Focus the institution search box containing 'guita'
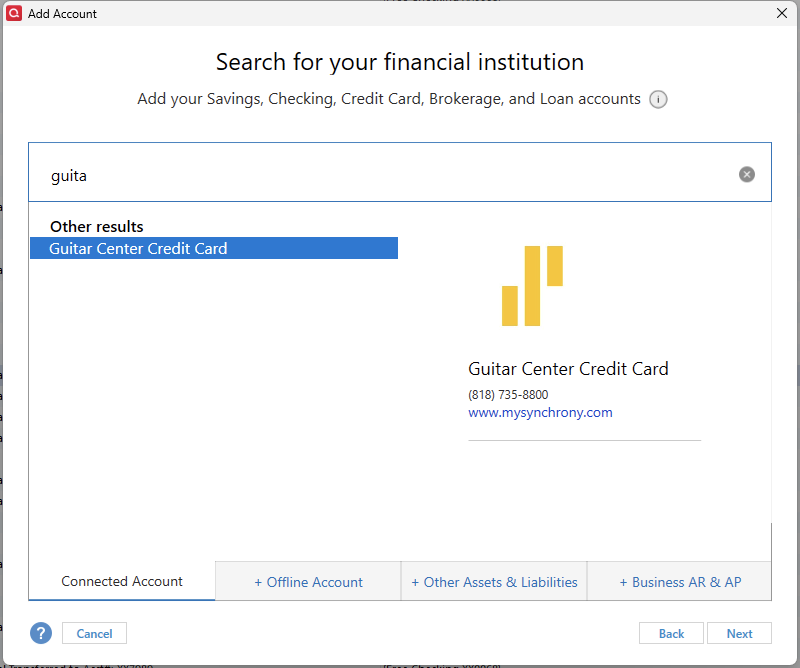The width and height of the screenshot is (800, 668). (399, 172)
